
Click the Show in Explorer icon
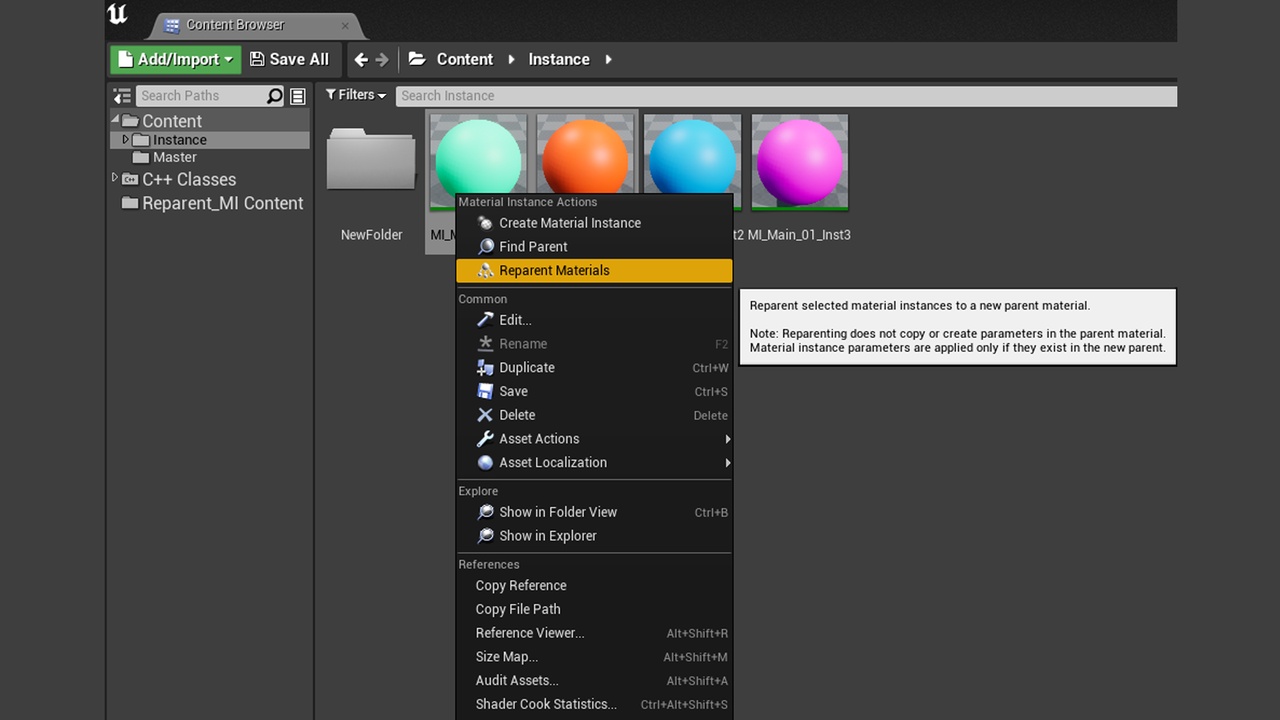click(485, 536)
